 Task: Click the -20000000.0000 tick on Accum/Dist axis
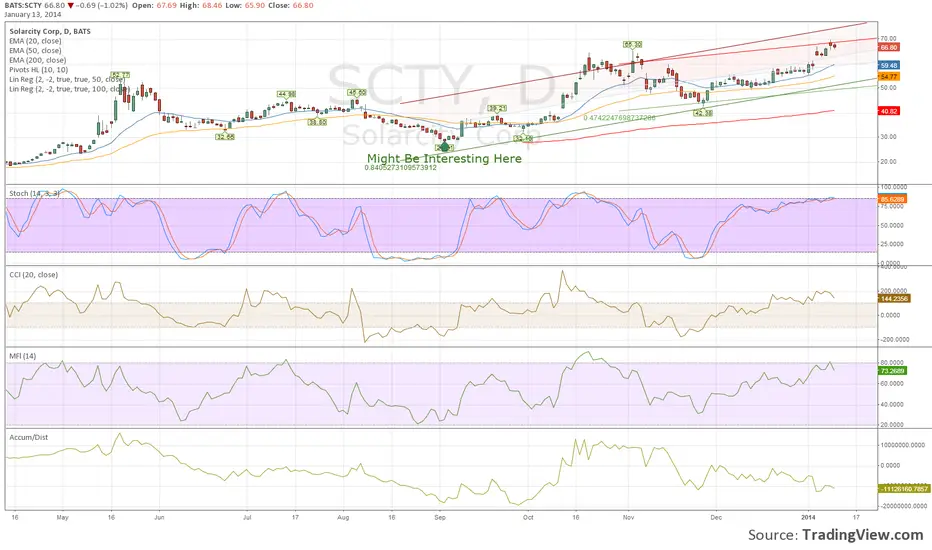point(902,506)
